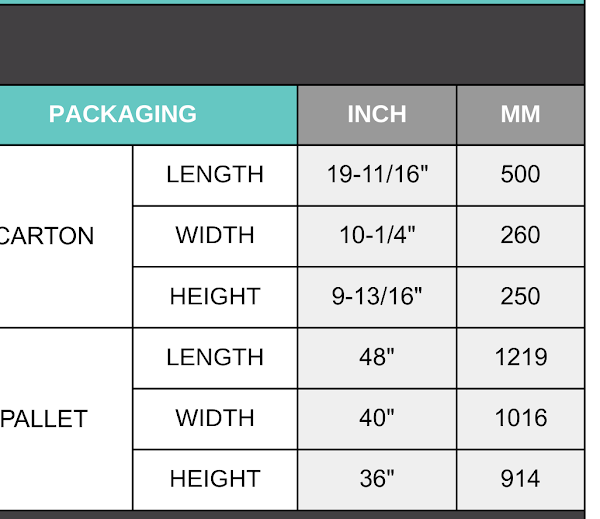600x519 pixels.
Task: Click the pallet 36" height value
Action: (377, 480)
